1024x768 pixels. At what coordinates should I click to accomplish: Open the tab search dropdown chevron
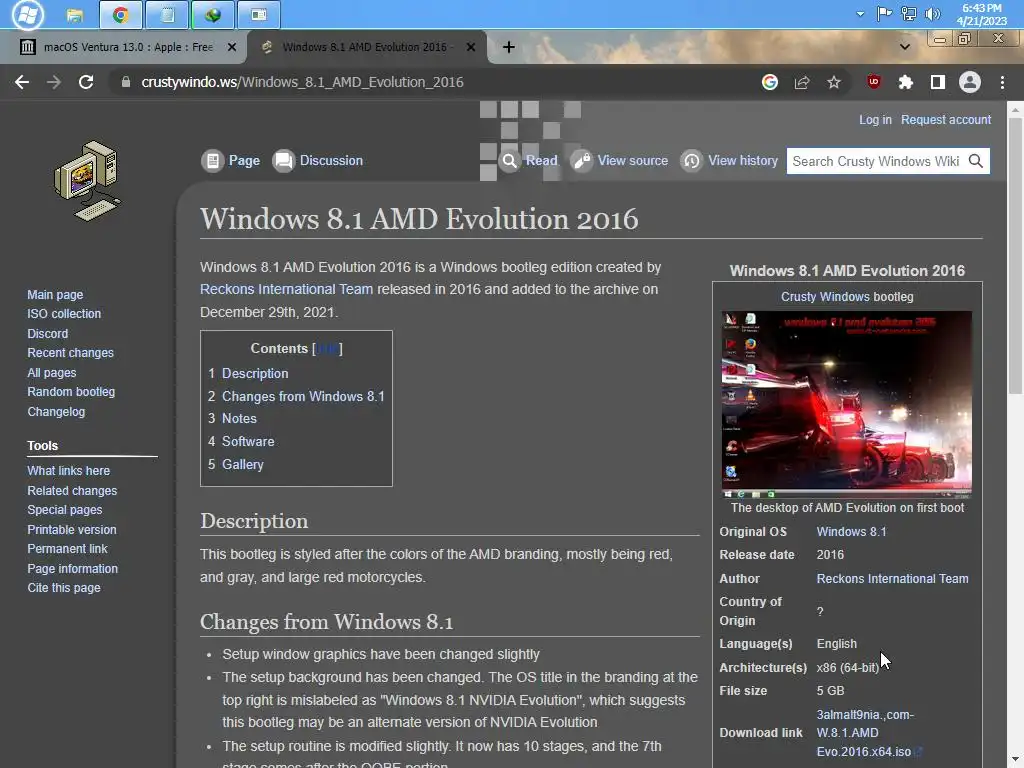click(904, 47)
